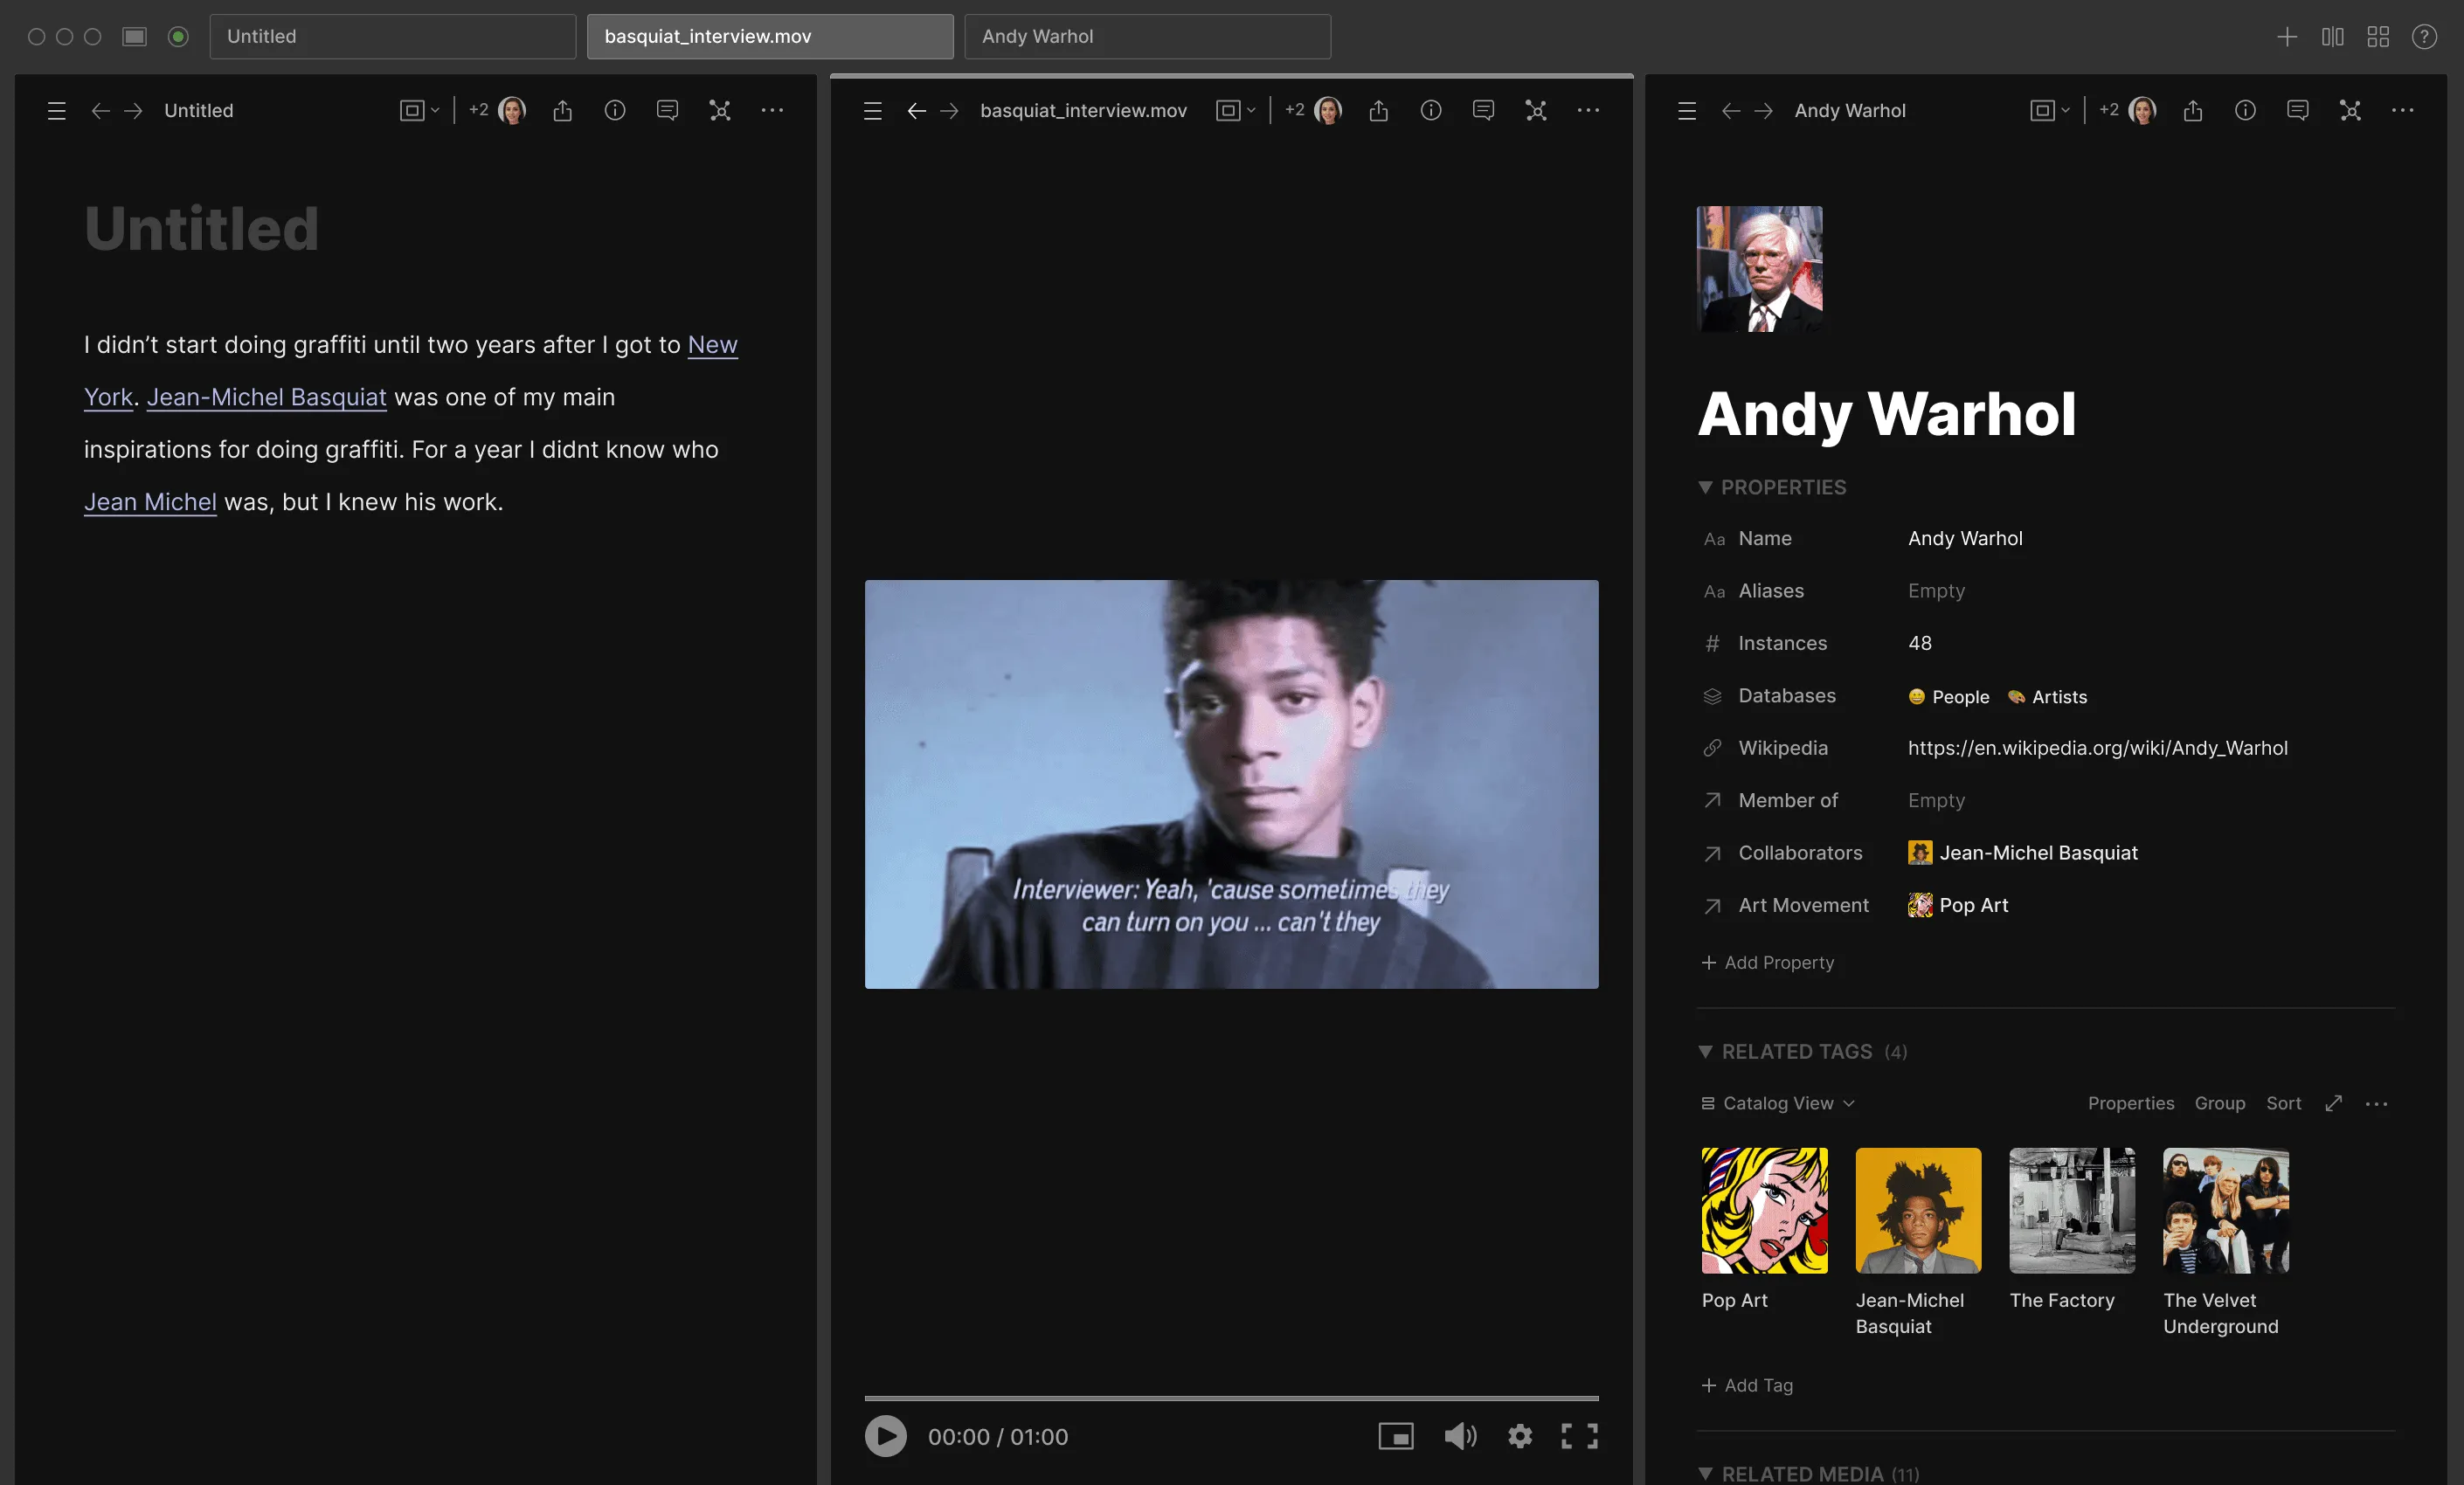
Task: Click the video progress bar
Action: pyautogui.click(x=1231, y=1397)
